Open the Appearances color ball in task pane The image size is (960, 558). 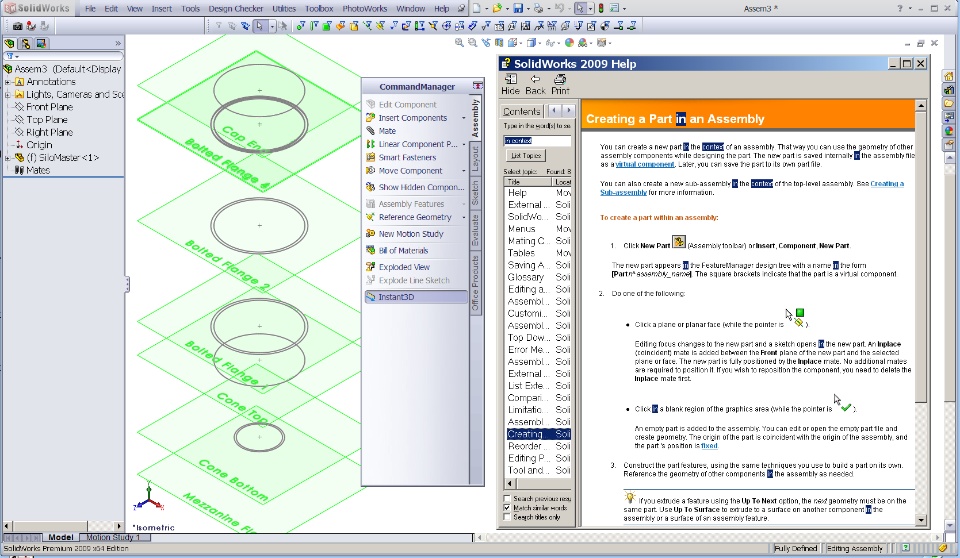(x=948, y=131)
